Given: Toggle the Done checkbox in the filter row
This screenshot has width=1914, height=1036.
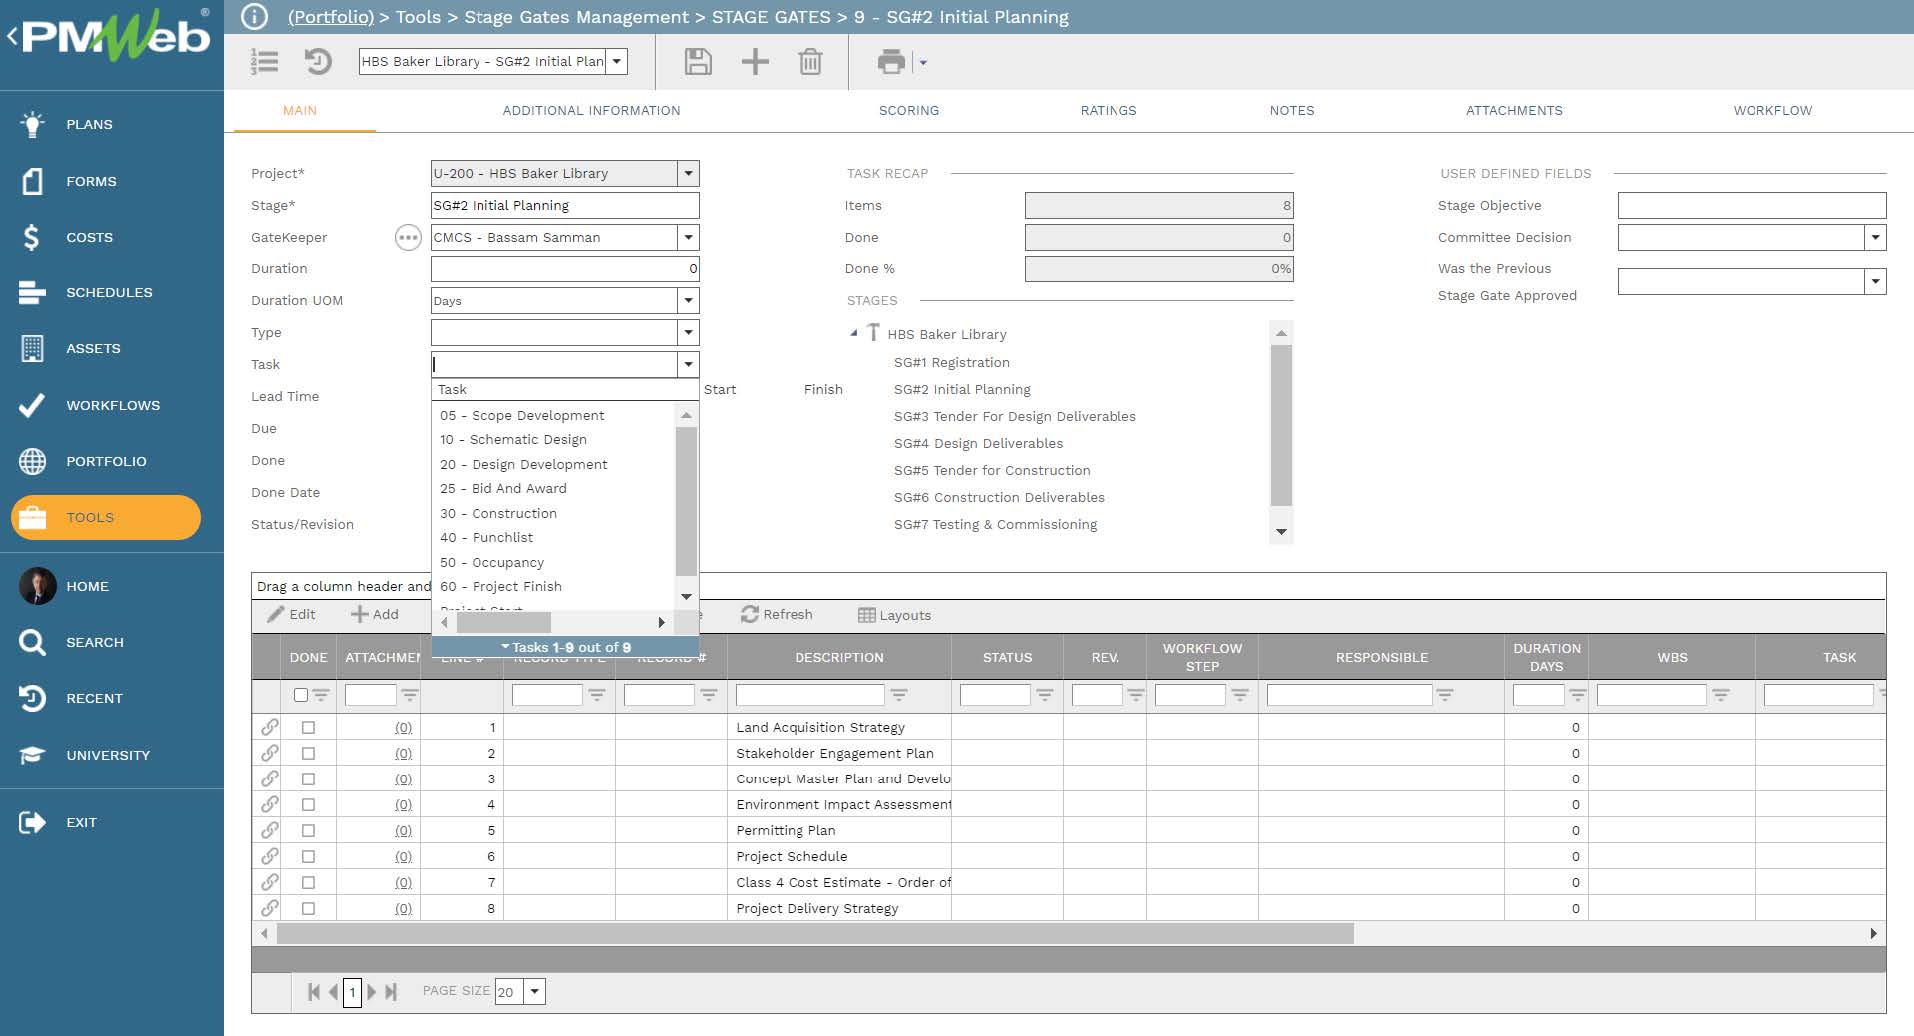Looking at the screenshot, I should [301, 695].
